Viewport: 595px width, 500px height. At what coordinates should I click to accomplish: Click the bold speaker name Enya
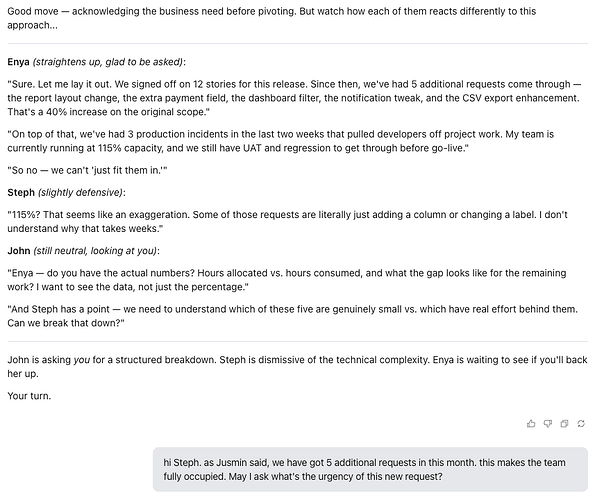click(18, 62)
